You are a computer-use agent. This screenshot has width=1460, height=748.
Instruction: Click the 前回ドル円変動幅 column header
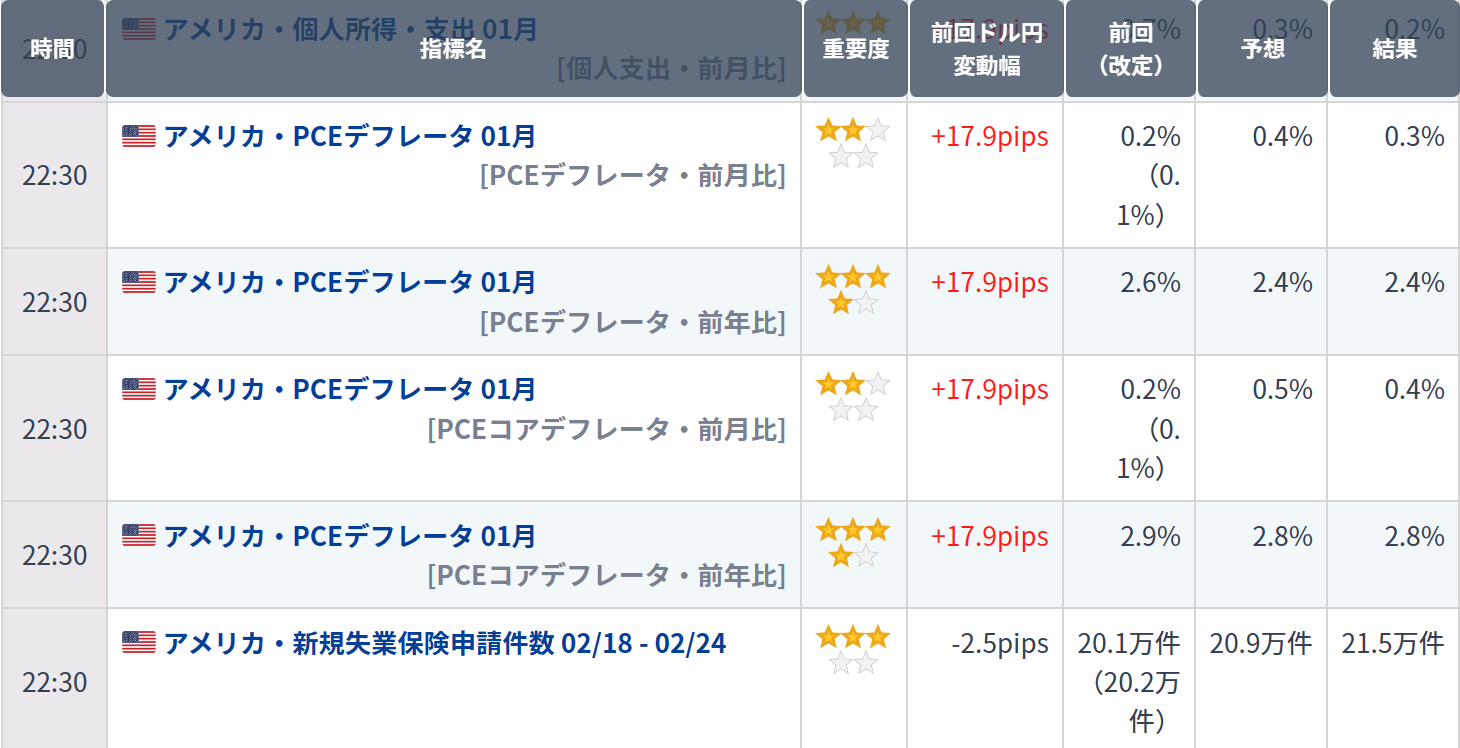[986, 49]
